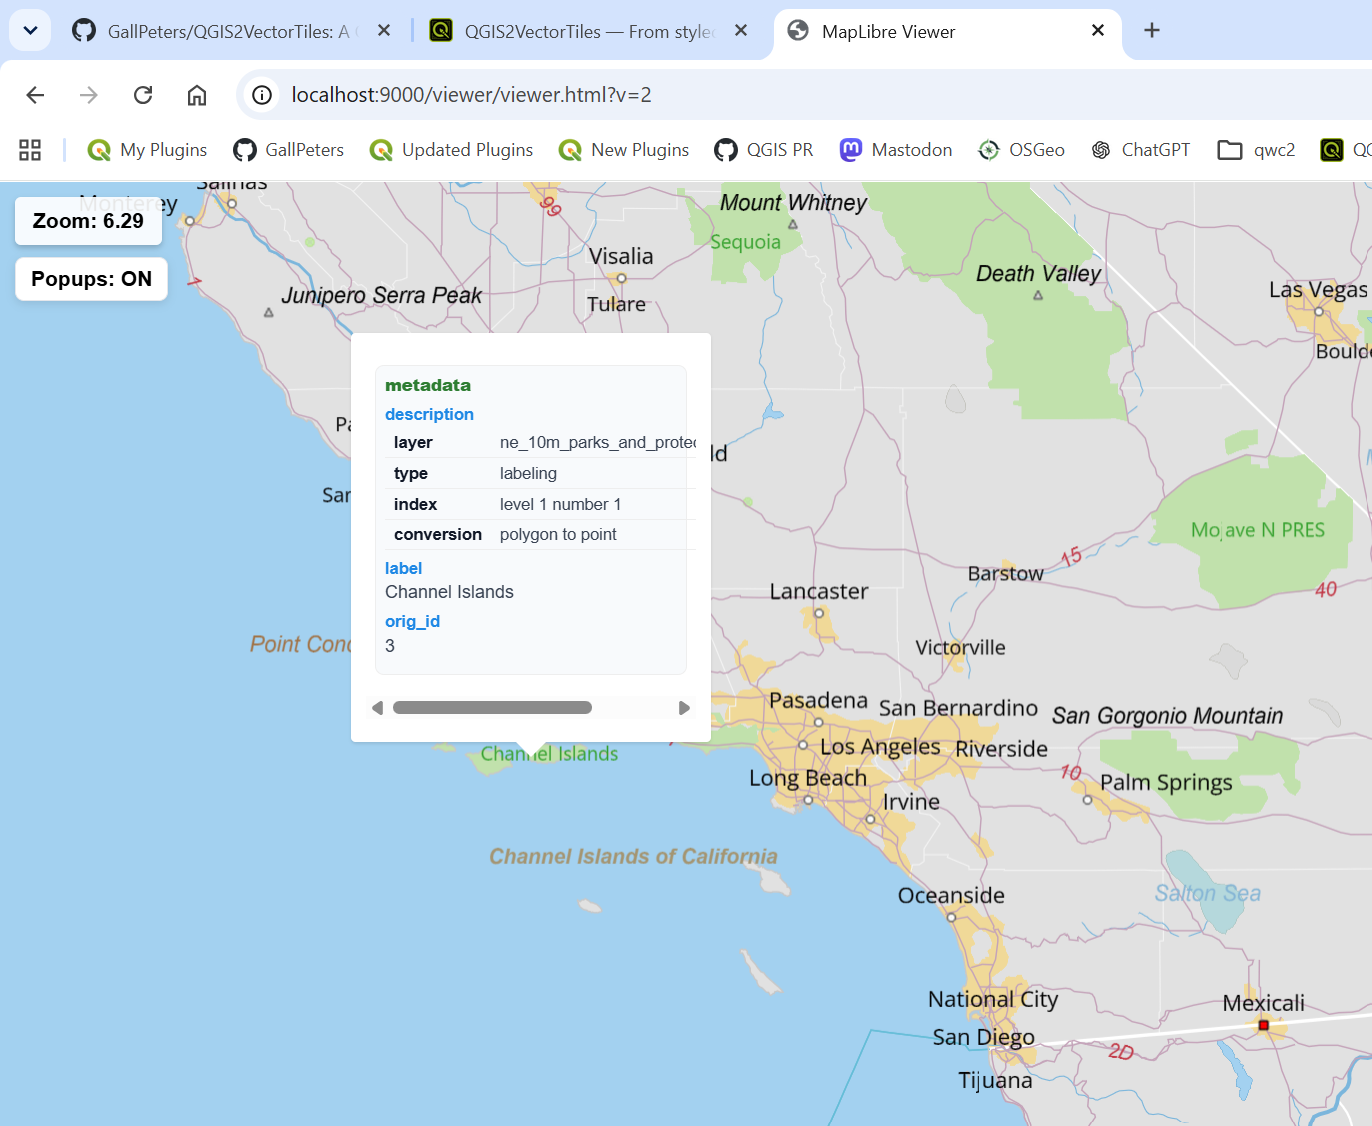Image resolution: width=1372 pixels, height=1126 pixels.
Task: Click the Zoom: 6.29 indicator
Action: [x=88, y=221]
